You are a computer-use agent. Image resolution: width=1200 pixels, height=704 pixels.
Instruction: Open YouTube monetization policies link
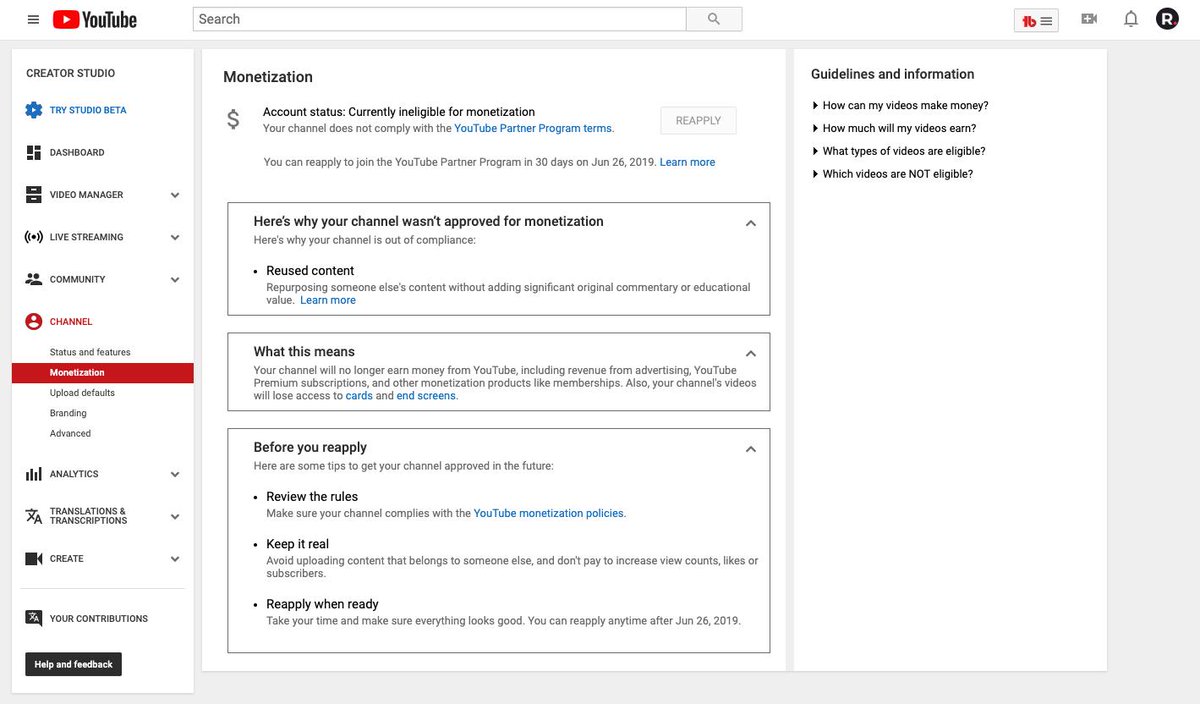[549, 513]
